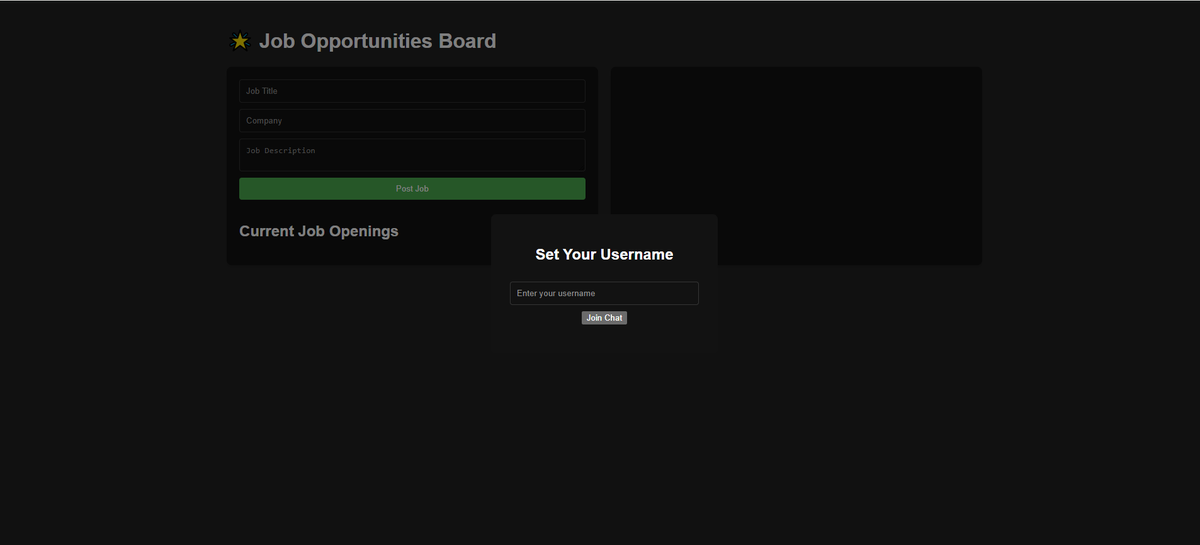The width and height of the screenshot is (1200, 545).
Task: Click into the Job Description textarea
Action: 412,155
